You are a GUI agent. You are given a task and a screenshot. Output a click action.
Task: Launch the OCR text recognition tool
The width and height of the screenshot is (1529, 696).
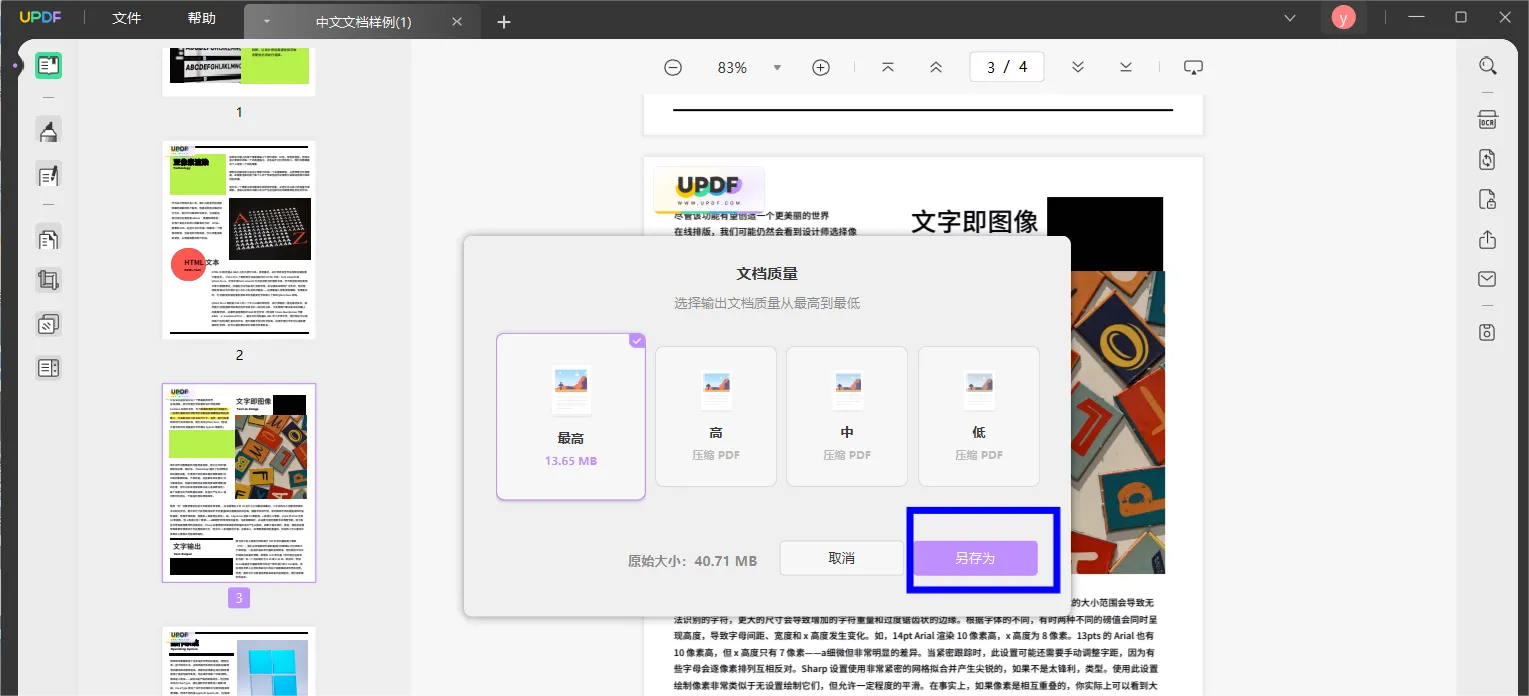1488,120
